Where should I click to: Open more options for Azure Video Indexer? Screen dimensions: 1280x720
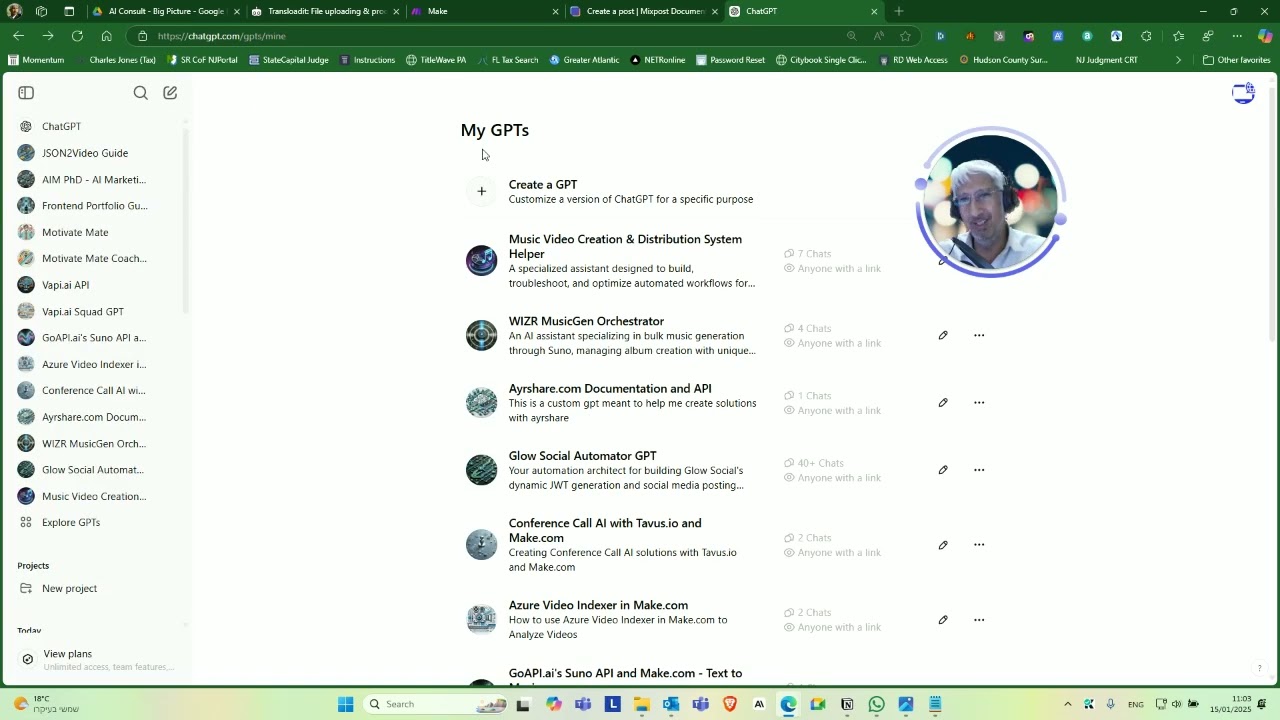pyautogui.click(x=979, y=620)
